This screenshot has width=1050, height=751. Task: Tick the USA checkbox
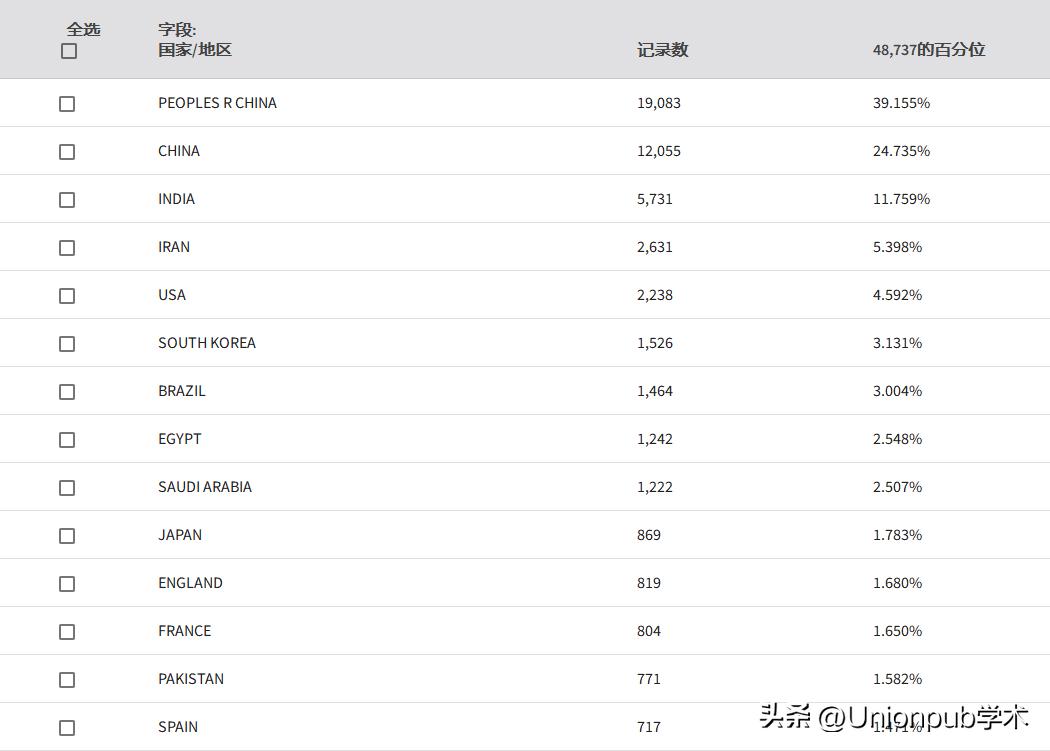(67, 296)
